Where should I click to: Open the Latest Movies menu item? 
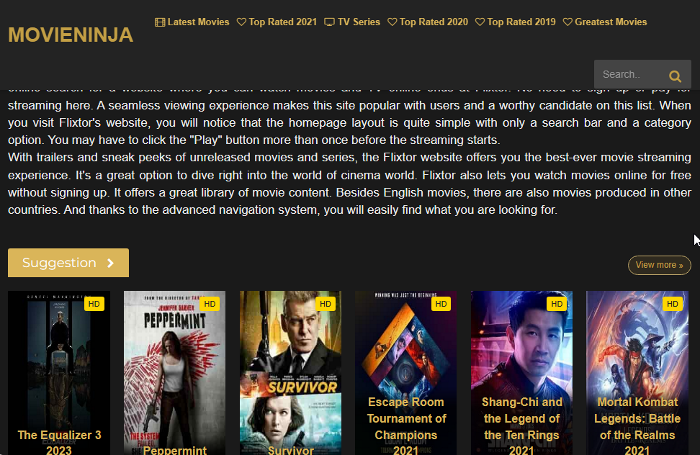(192, 22)
